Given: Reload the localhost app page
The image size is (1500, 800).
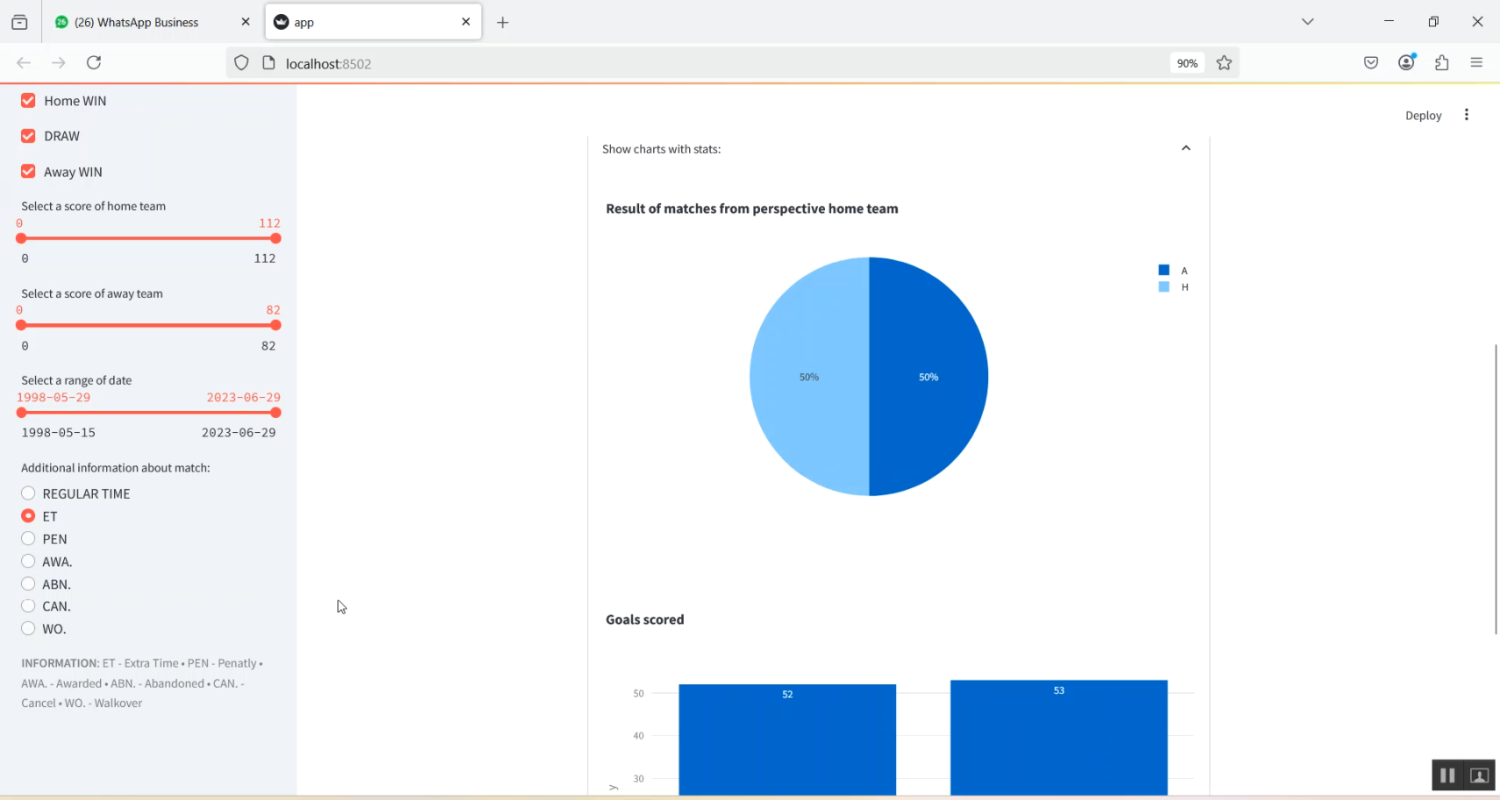Looking at the screenshot, I should [93, 62].
